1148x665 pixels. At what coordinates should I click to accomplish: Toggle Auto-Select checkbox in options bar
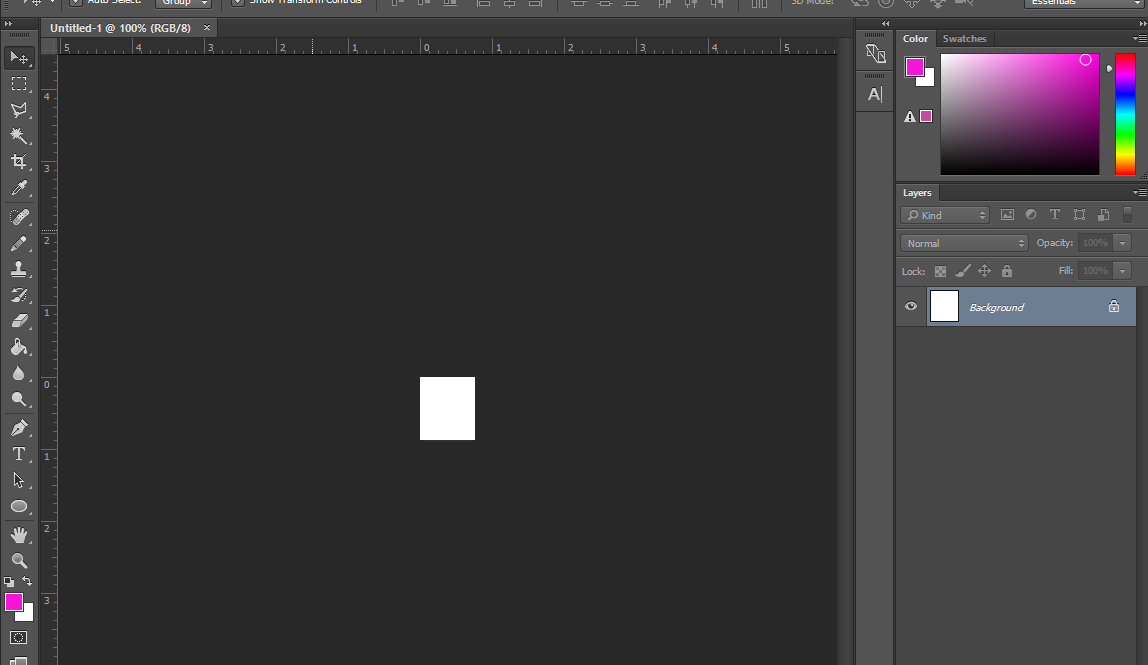point(76,1)
